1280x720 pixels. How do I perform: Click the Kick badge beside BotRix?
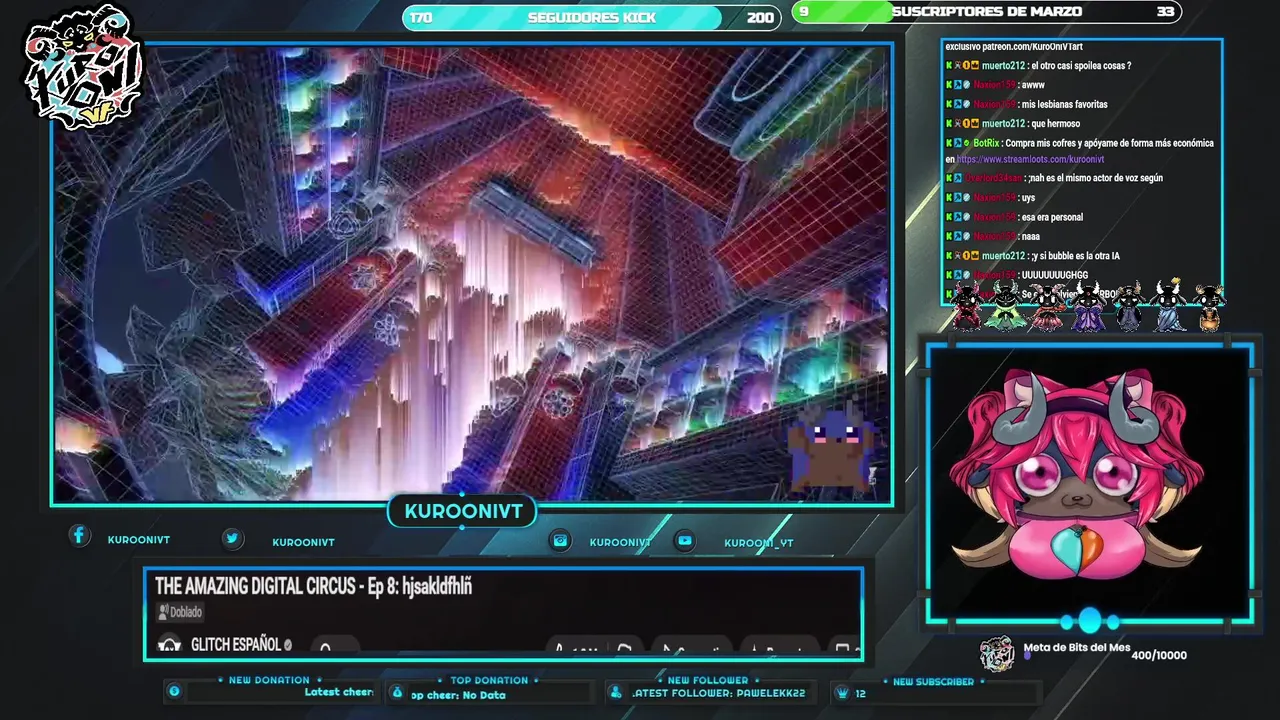[949, 143]
